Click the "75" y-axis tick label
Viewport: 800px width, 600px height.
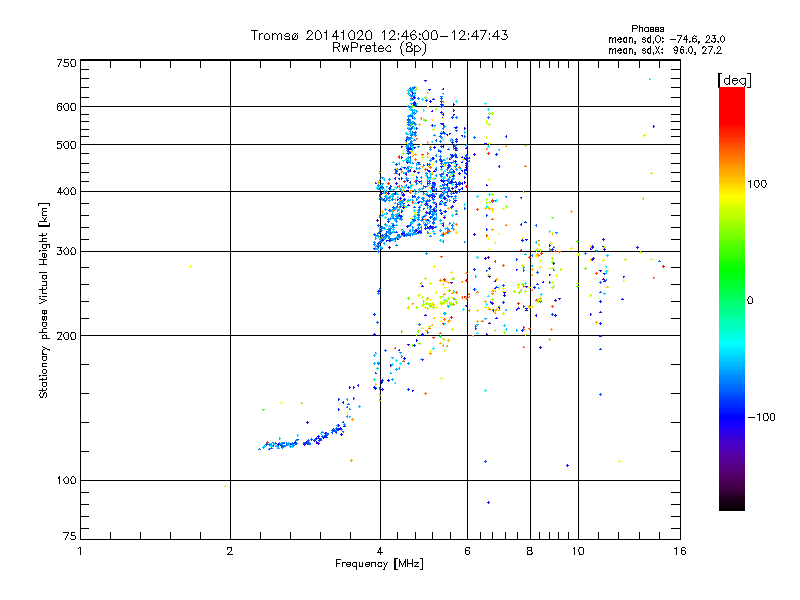click(70, 536)
